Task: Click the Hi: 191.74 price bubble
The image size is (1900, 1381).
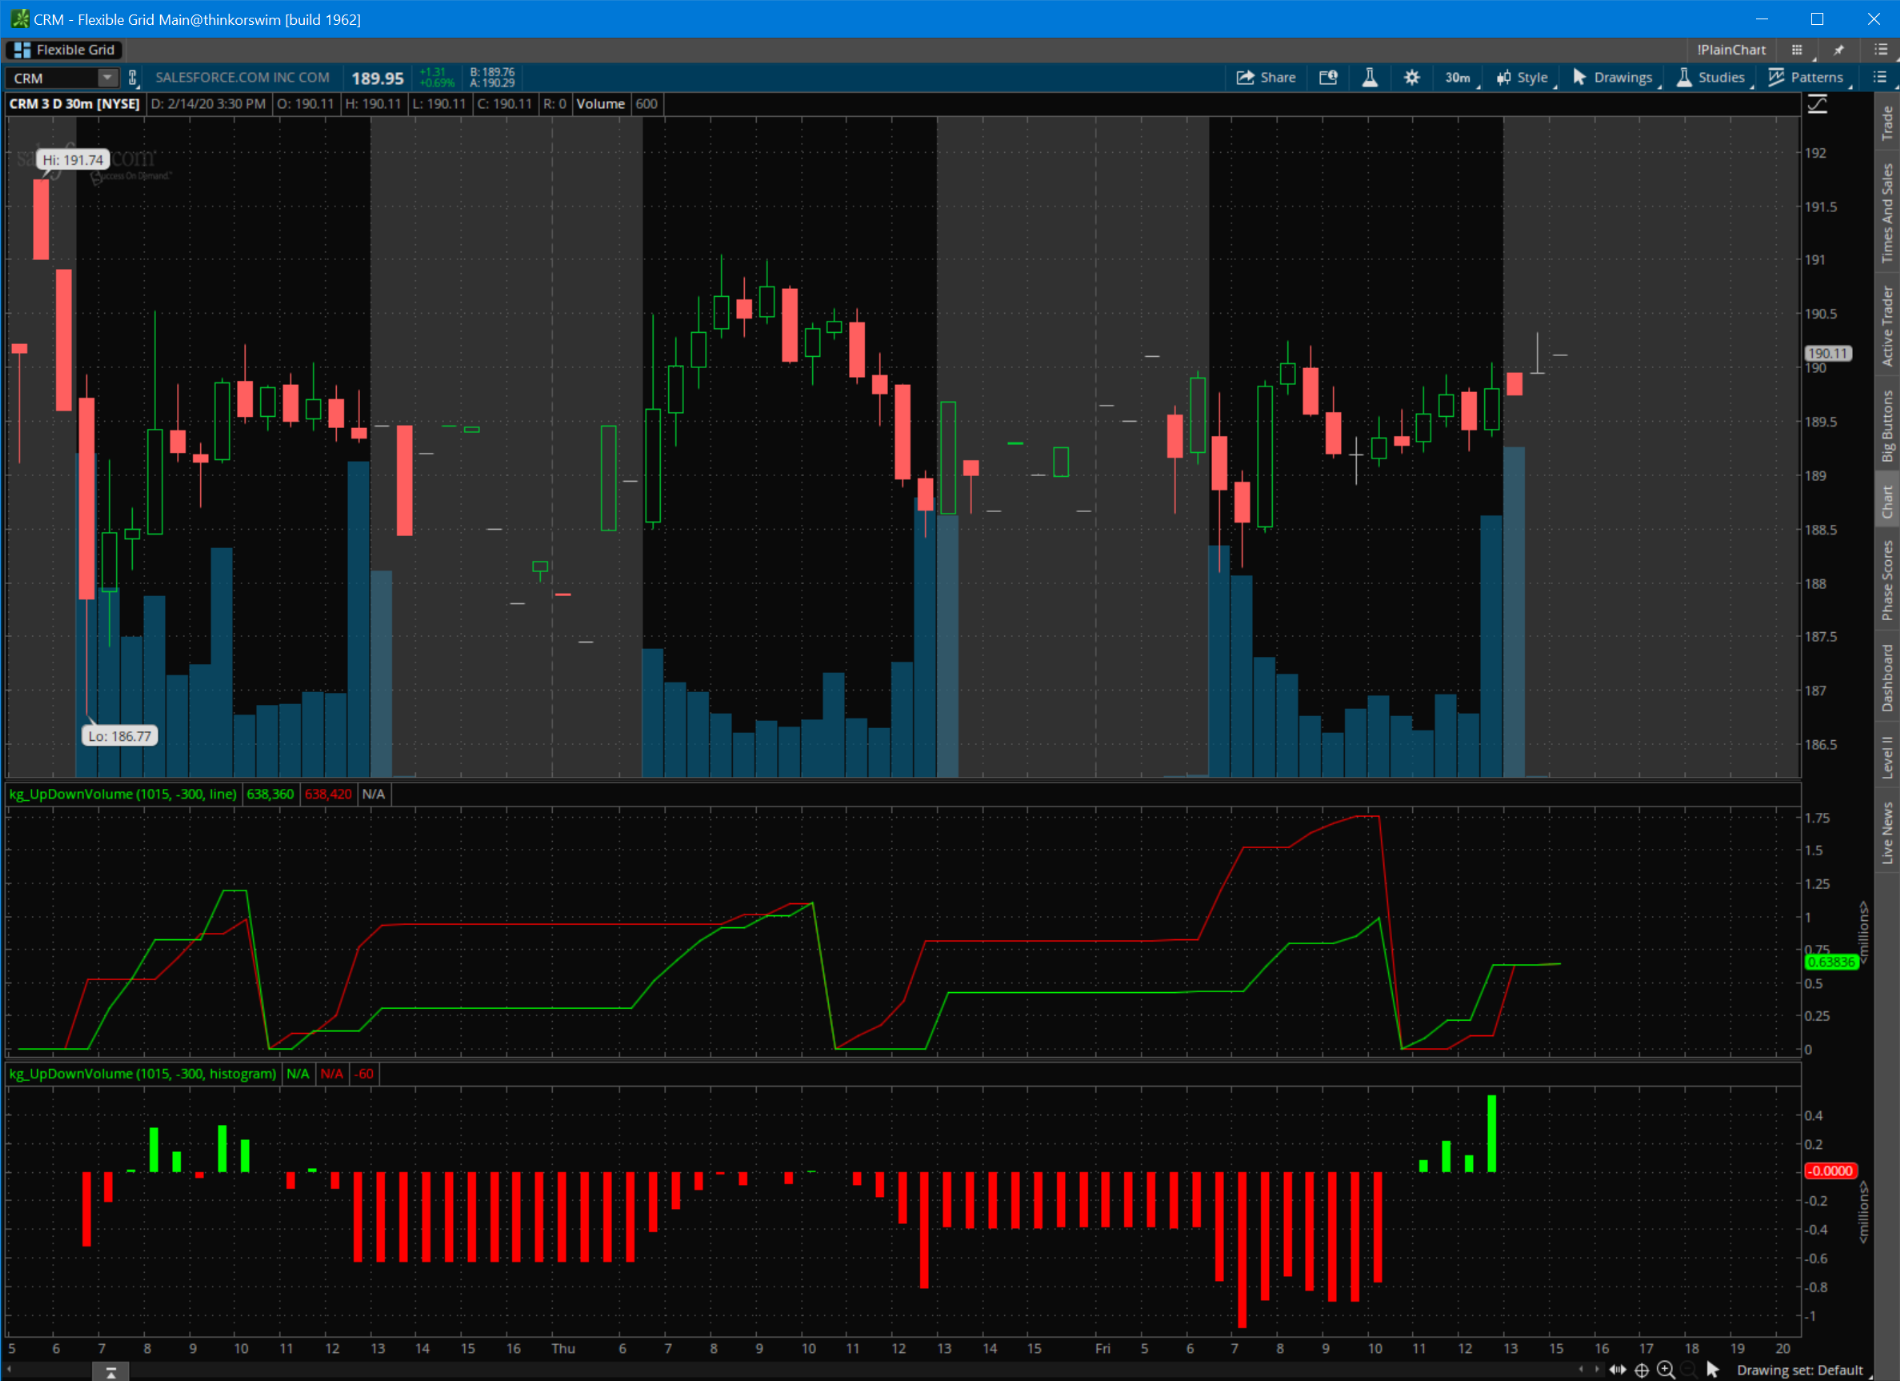Action: (x=73, y=160)
